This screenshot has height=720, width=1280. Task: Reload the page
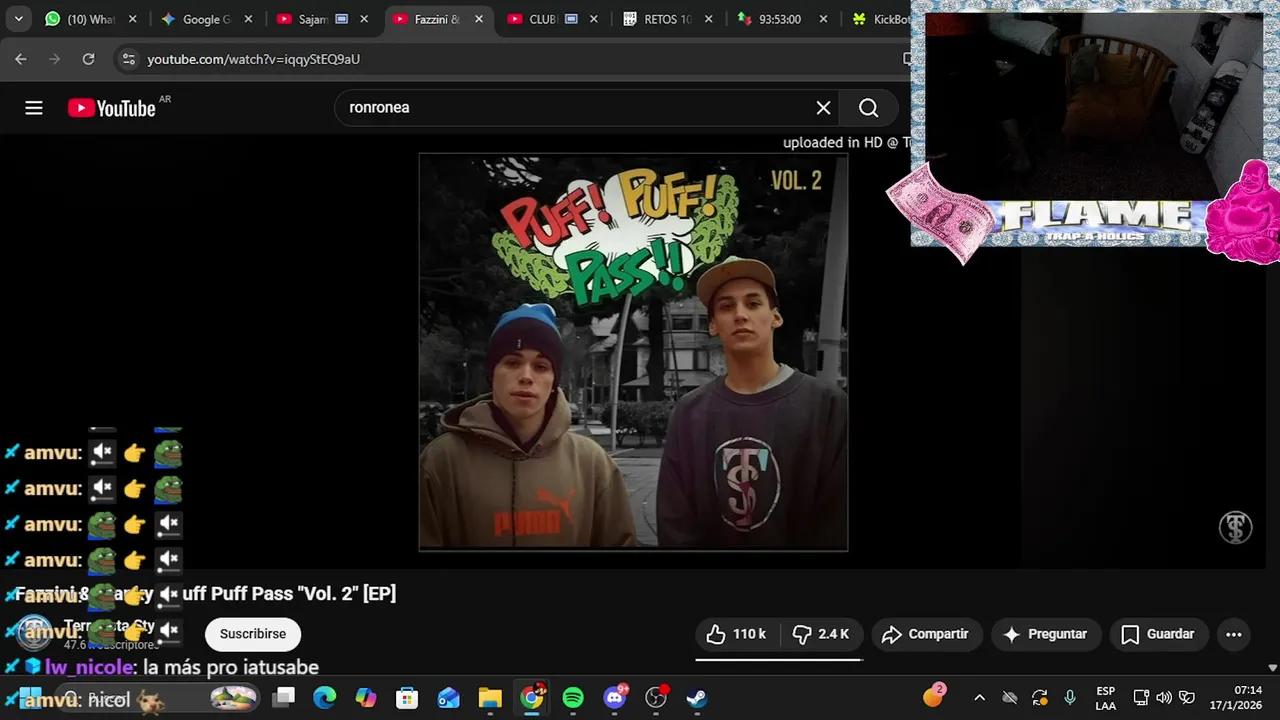(88, 59)
